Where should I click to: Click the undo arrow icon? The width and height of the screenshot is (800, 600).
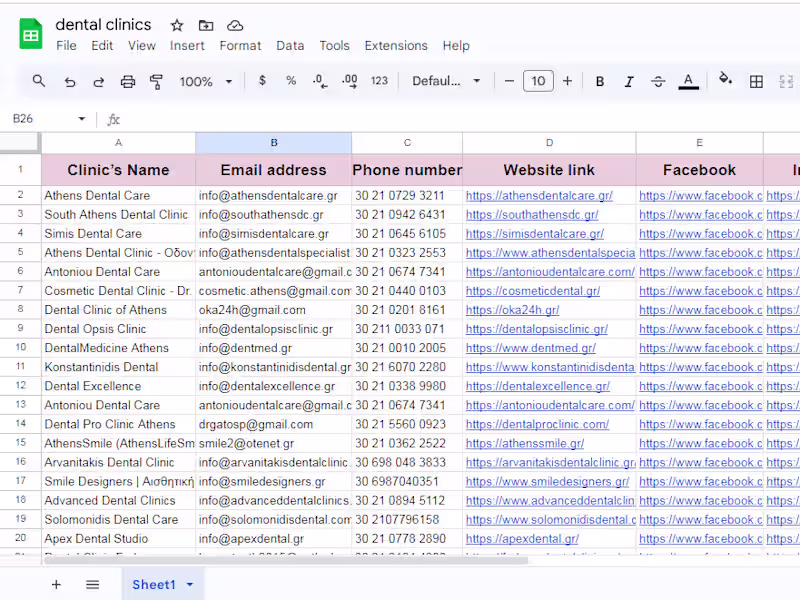[x=69, y=81]
